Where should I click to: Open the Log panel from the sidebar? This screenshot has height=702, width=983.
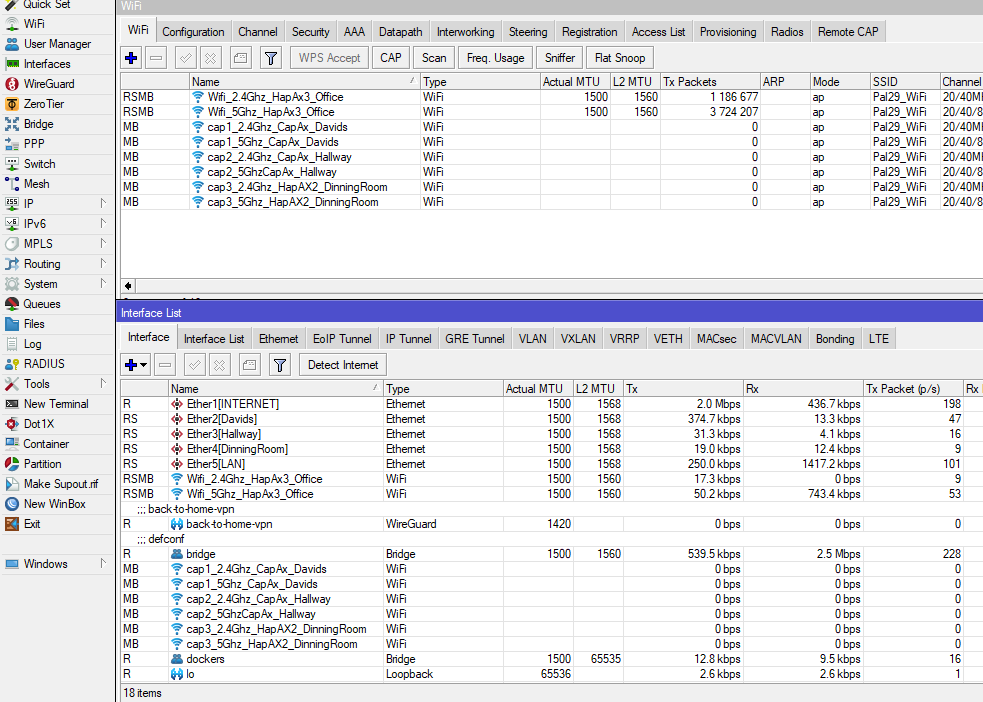pyautogui.click(x=39, y=344)
